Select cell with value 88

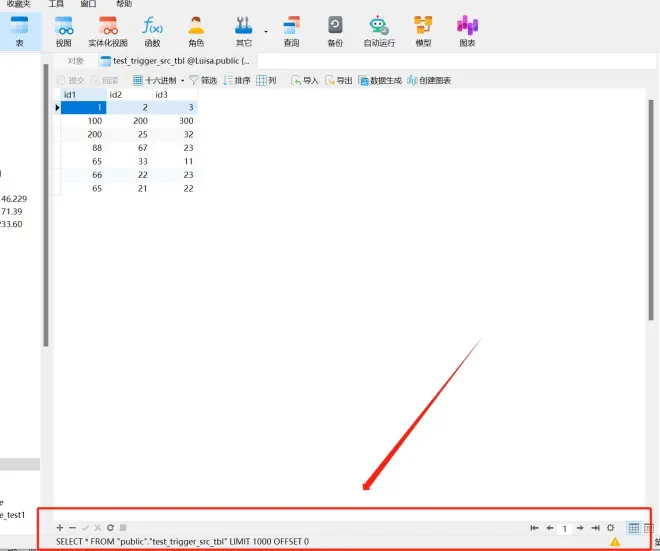pos(83,148)
